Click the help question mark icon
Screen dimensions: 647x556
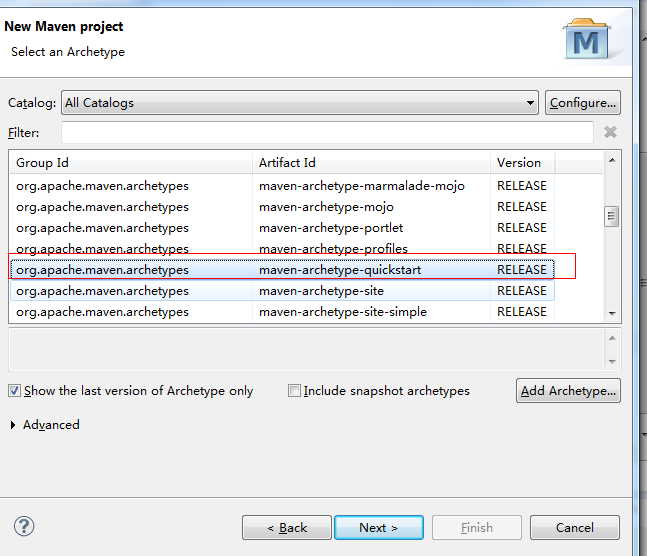pyautogui.click(x=24, y=526)
